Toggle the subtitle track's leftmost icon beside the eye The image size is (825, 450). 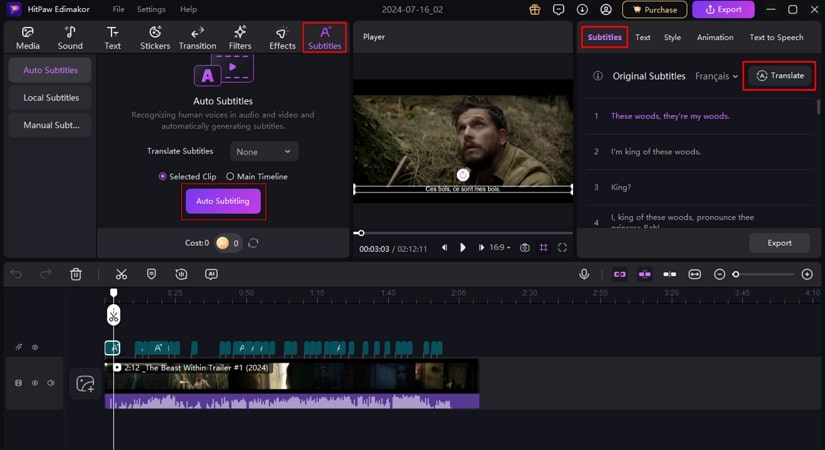(x=19, y=347)
